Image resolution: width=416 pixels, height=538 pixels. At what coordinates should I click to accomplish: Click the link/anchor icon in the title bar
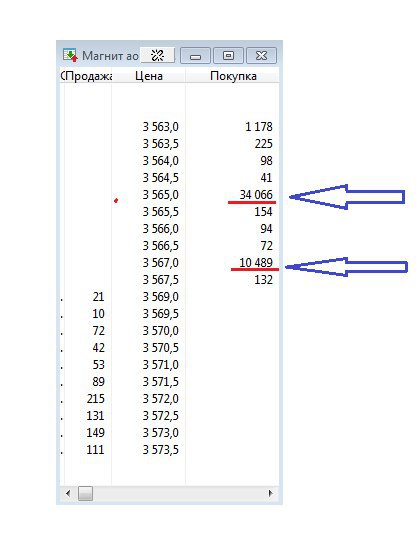[x=158, y=55]
